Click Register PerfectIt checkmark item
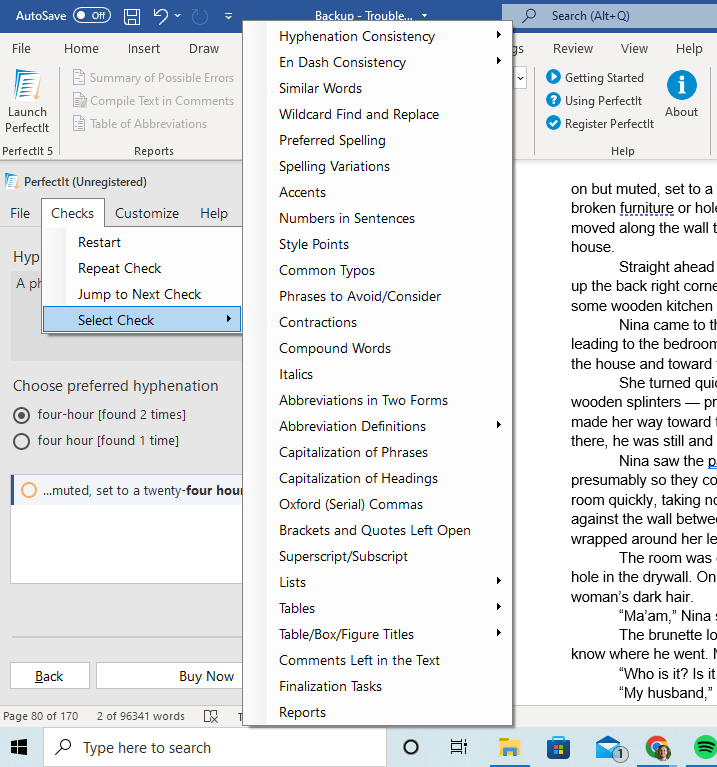717x767 pixels. coord(600,123)
